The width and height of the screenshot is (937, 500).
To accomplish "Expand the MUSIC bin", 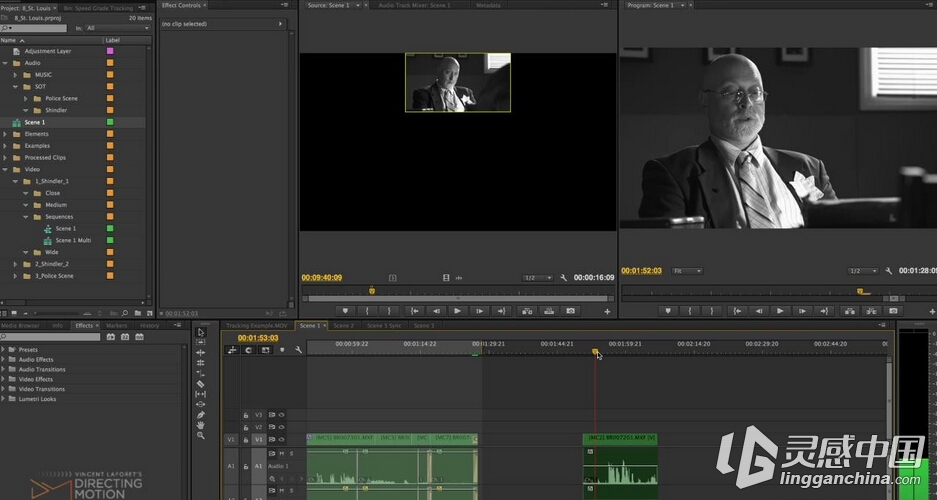I will pyautogui.click(x=16, y=75).
